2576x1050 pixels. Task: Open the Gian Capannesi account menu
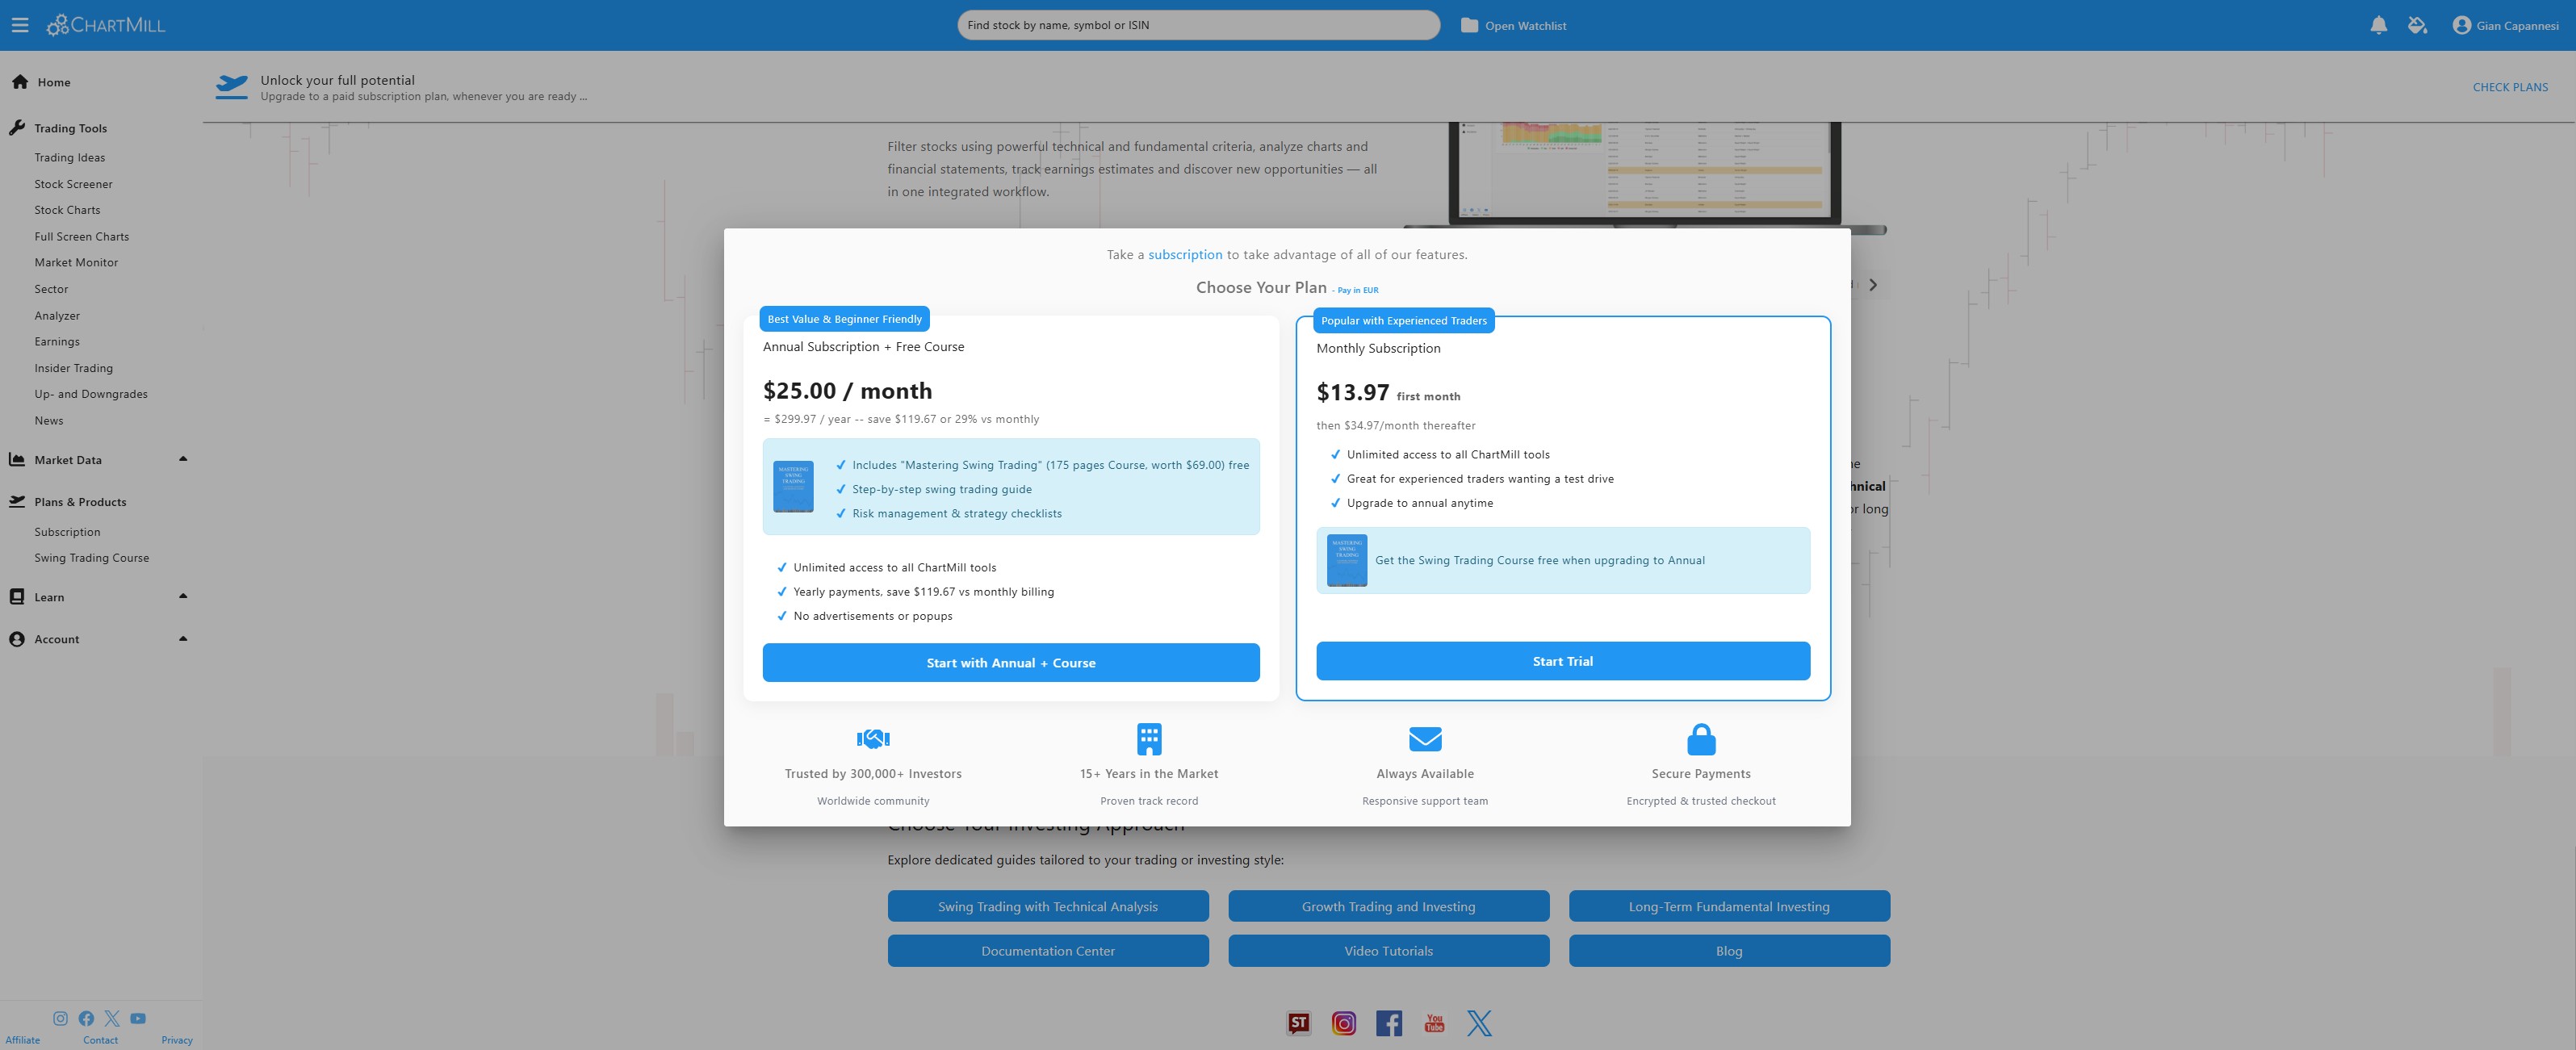pos(2505,25)
